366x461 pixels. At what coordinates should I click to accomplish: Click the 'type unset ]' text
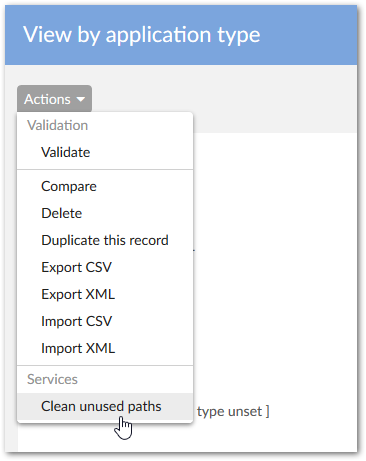233,411
